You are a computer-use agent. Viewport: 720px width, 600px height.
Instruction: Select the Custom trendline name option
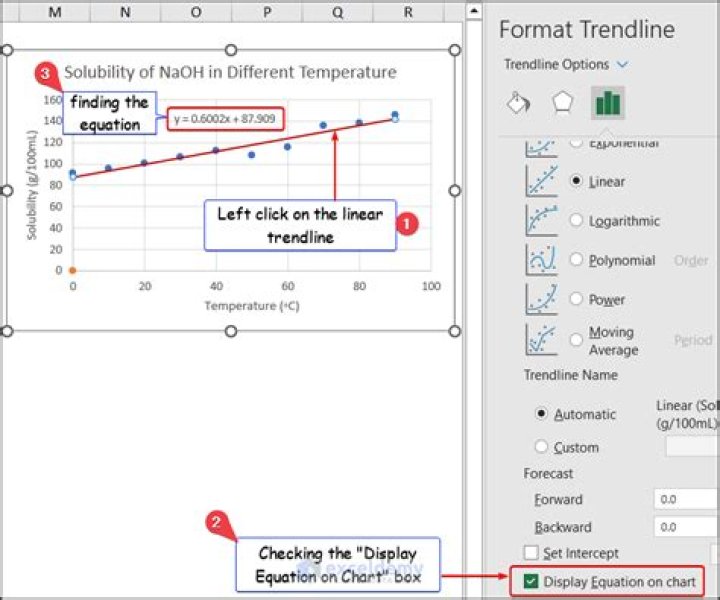point(542,447)
